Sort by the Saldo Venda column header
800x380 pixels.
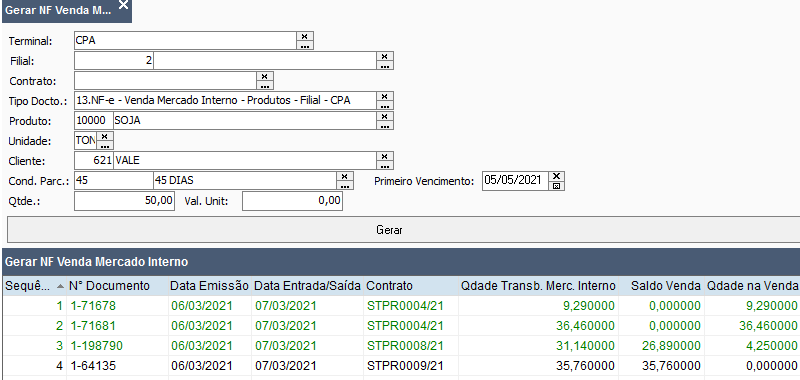pyautogui.click(x=661, y=286)
